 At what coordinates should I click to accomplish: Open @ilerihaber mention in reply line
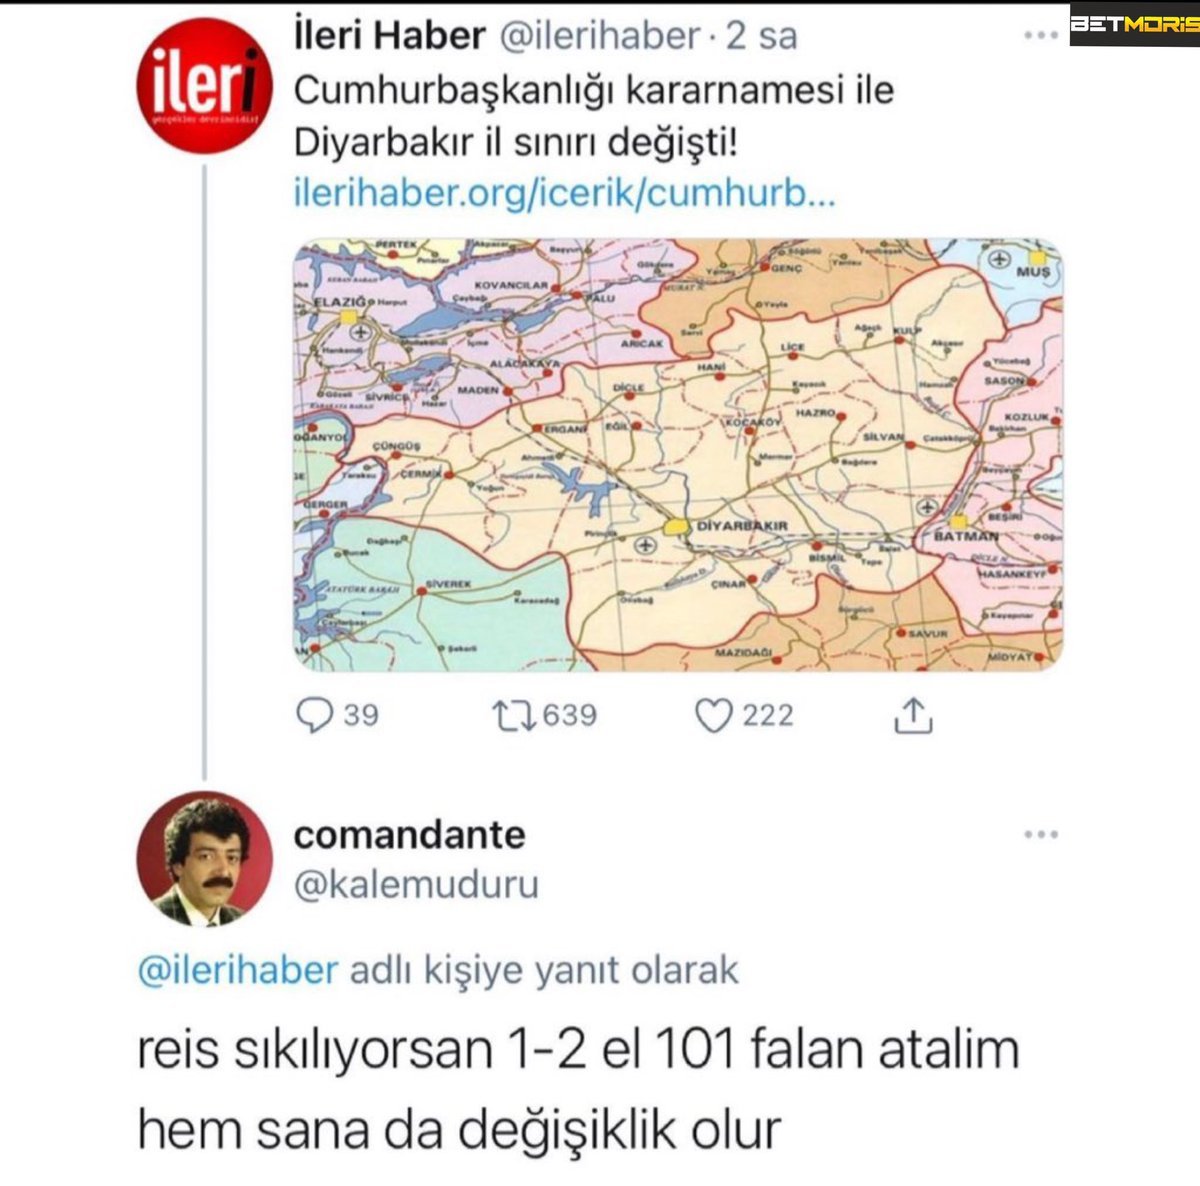click(238, 970)
